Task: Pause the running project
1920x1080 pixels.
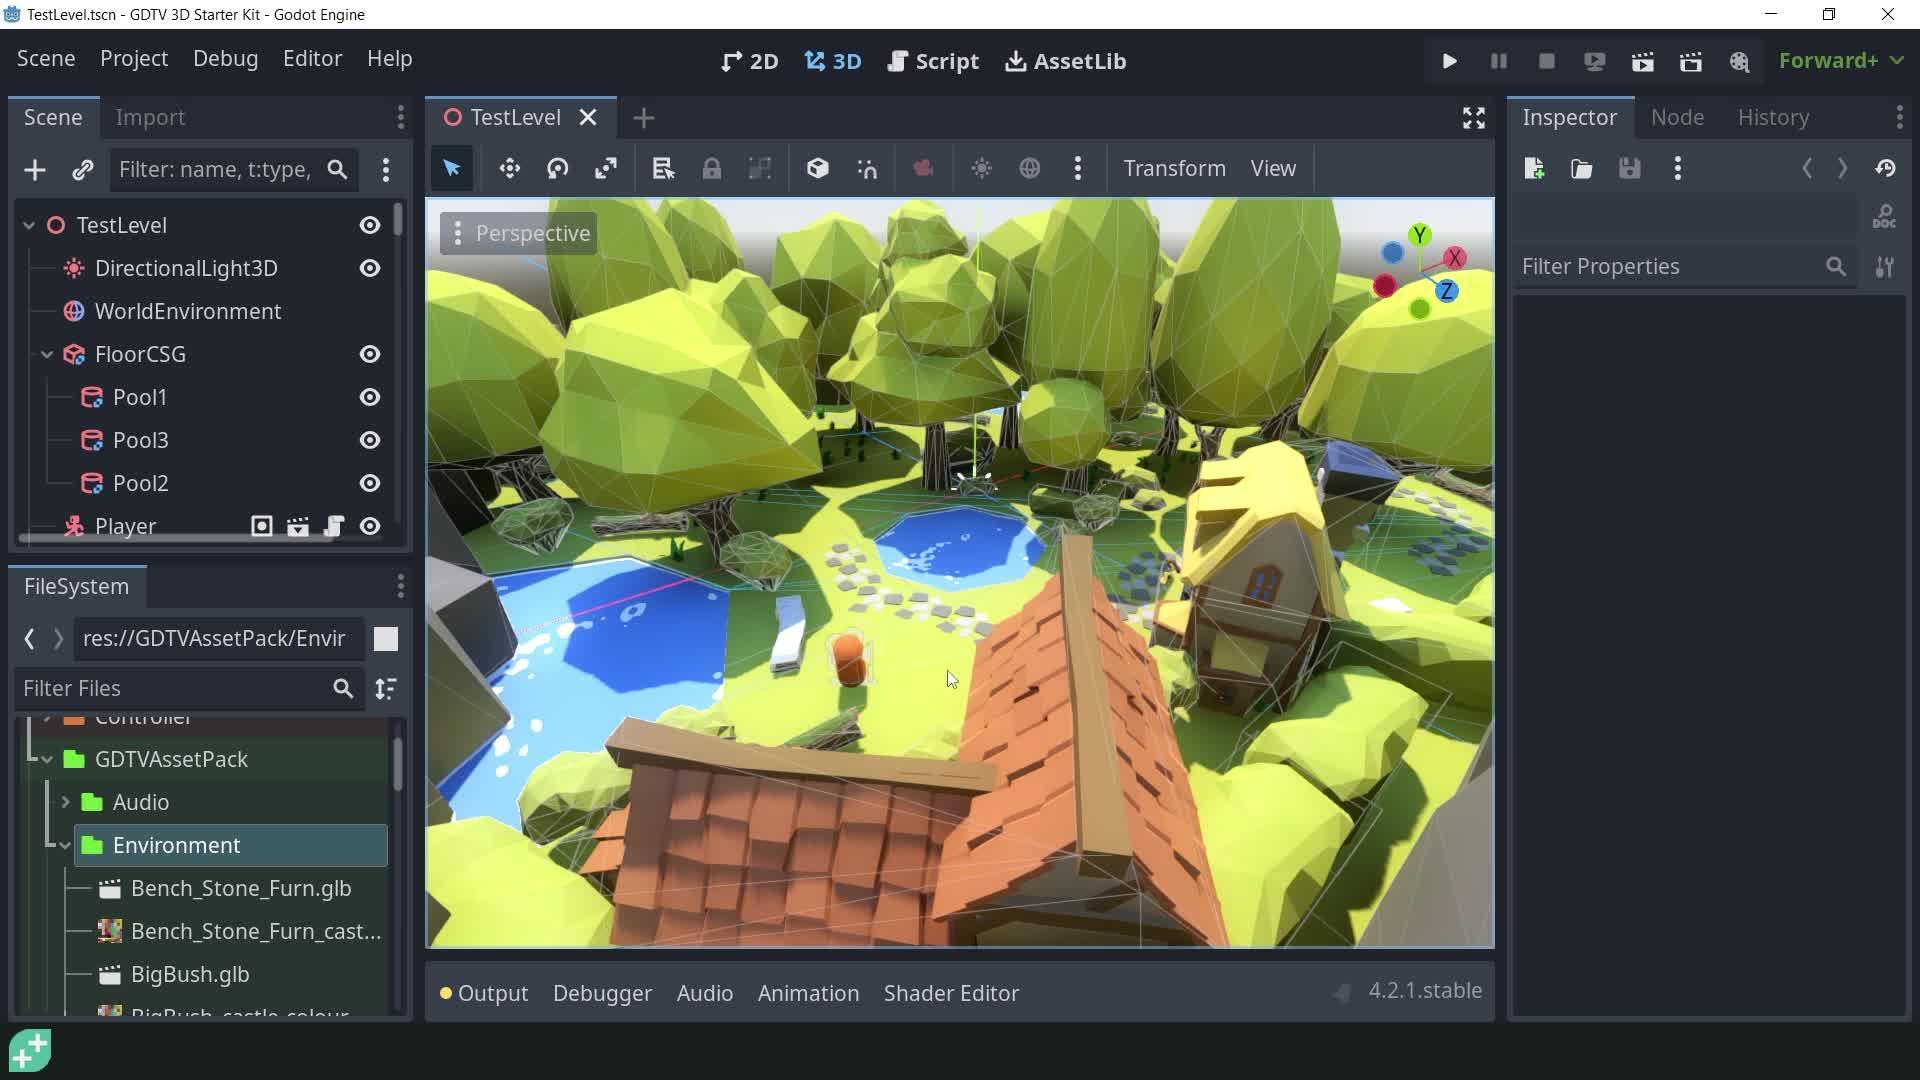Action: click(x=1498, y=61)
